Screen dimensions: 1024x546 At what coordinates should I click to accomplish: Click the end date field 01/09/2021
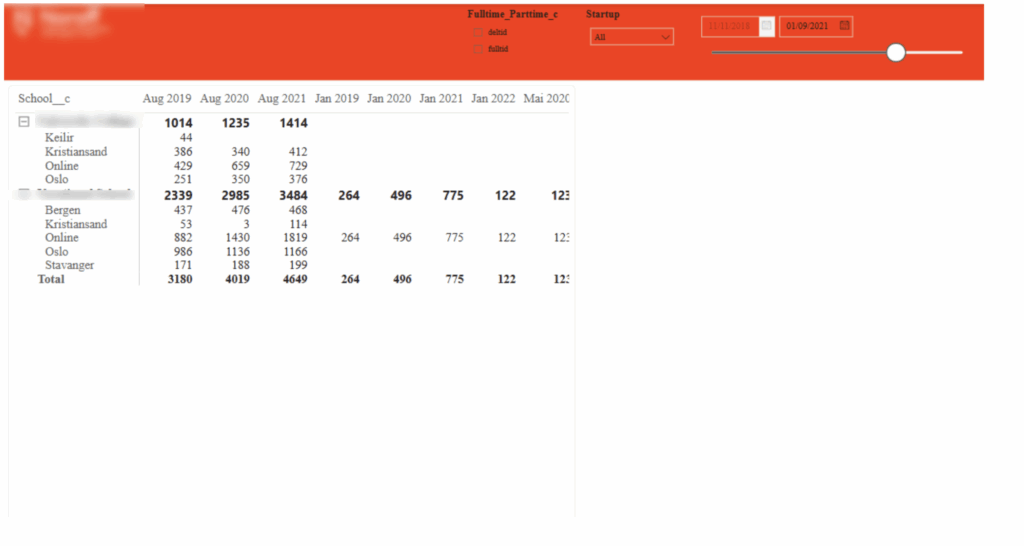pyautogui.click(x=808, y=26)
